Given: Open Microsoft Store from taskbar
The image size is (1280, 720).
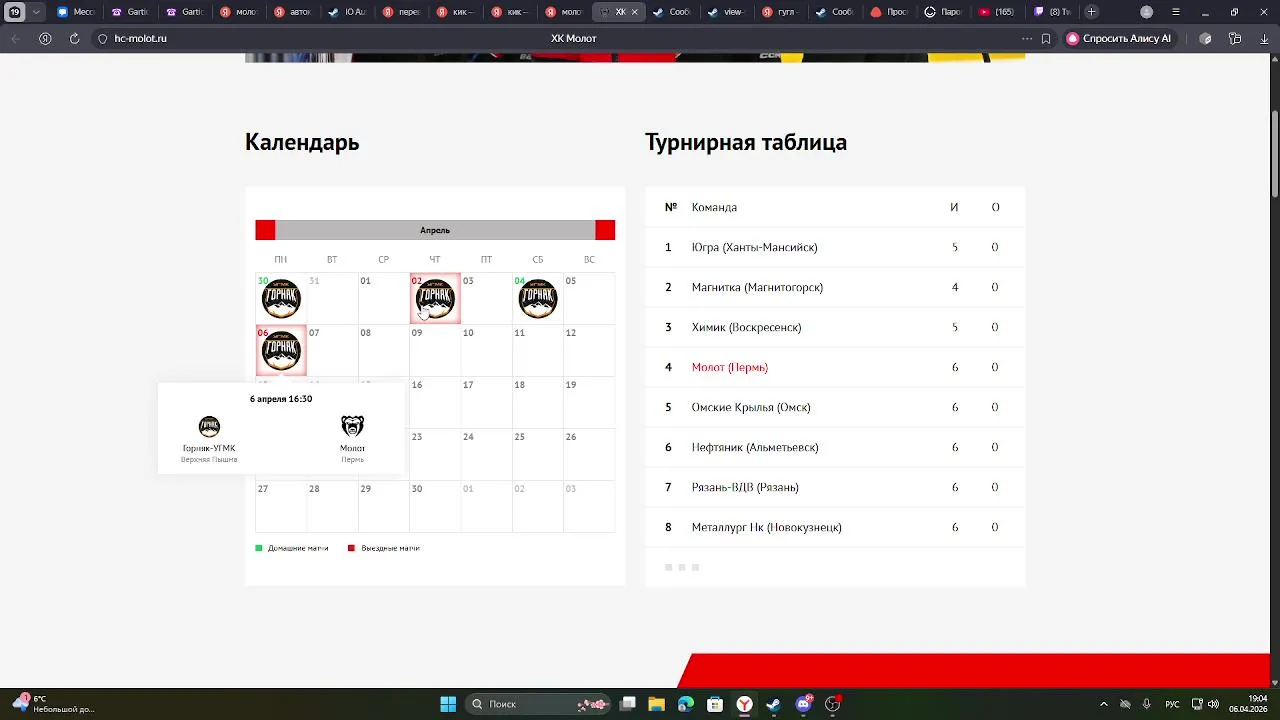Looking at the screenshot, I should click(x=715, y=704).
